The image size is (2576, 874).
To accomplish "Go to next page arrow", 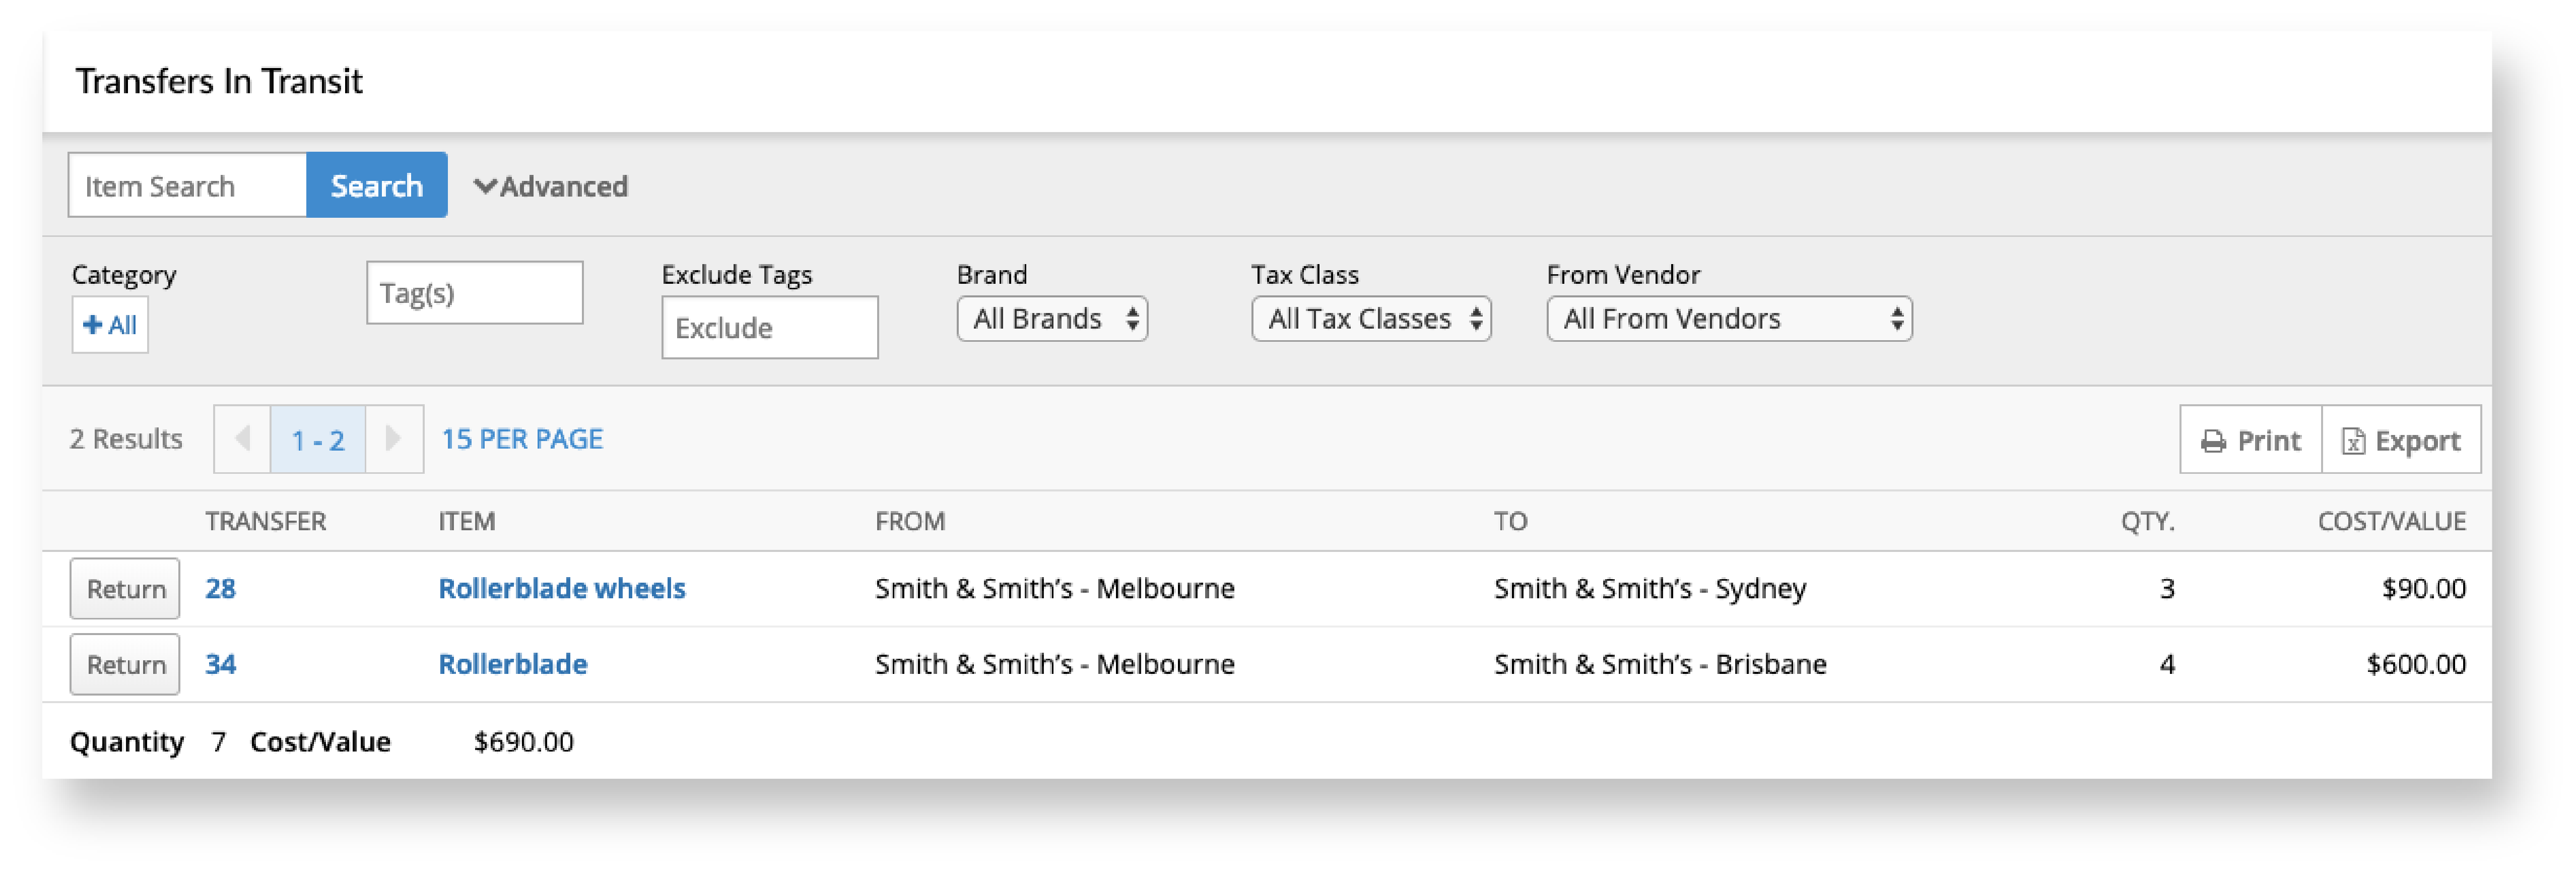I will [393, 439].
